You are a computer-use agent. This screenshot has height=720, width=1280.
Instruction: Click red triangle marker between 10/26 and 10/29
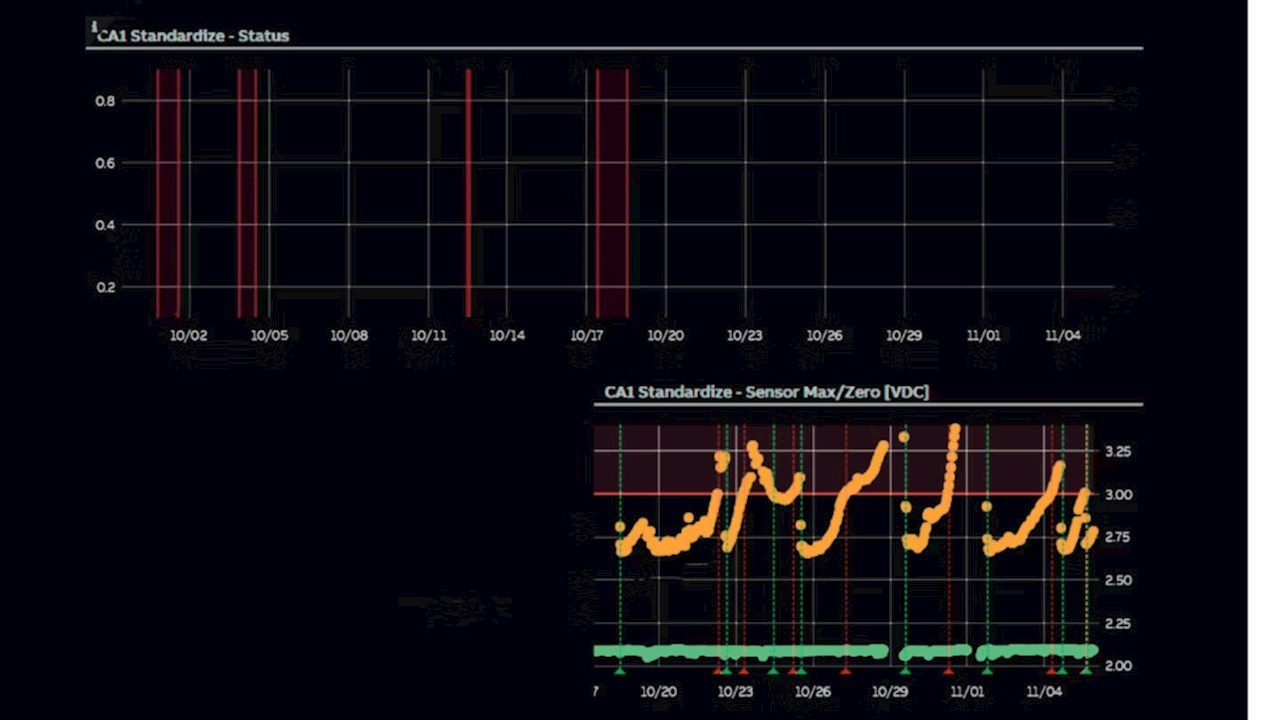845,669
